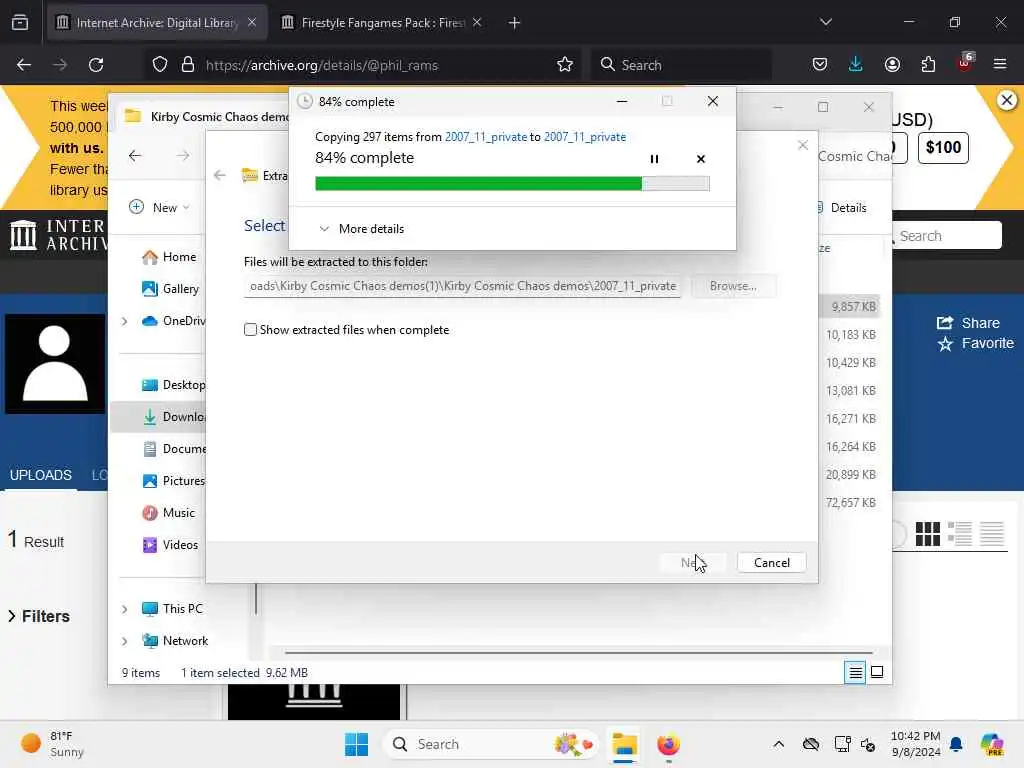Cancel the copy with the X beside pause
Viewport: 1024px width, 768px height.
tap(701, 159)
